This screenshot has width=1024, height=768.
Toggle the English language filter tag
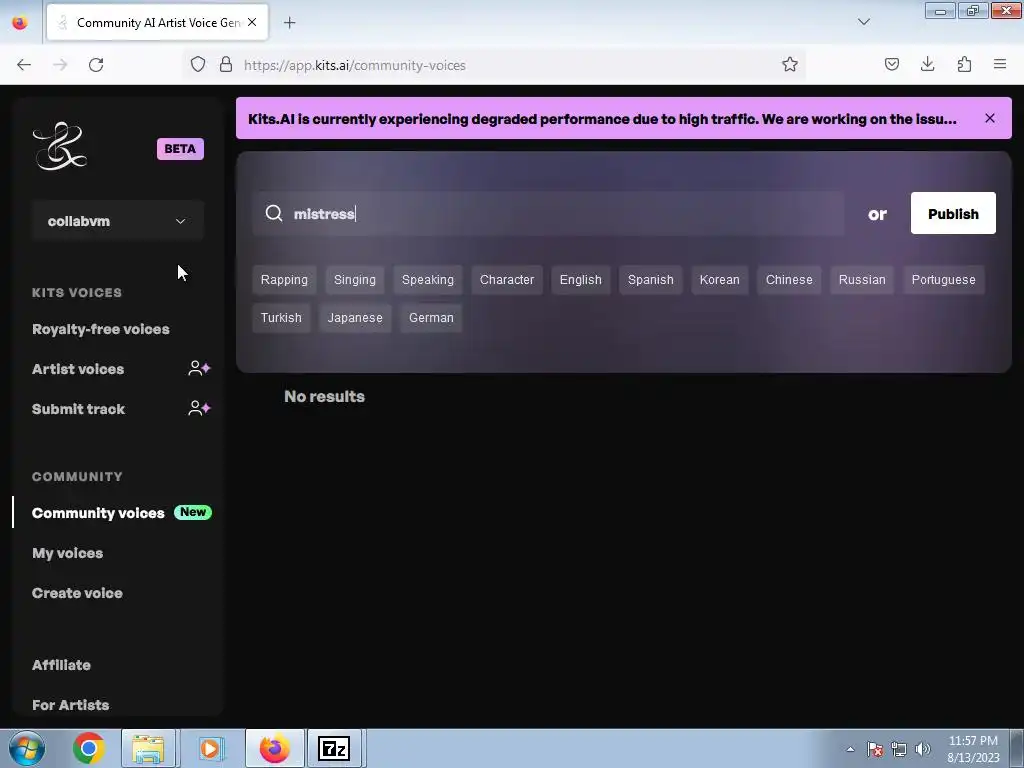[x=581, y=280]
